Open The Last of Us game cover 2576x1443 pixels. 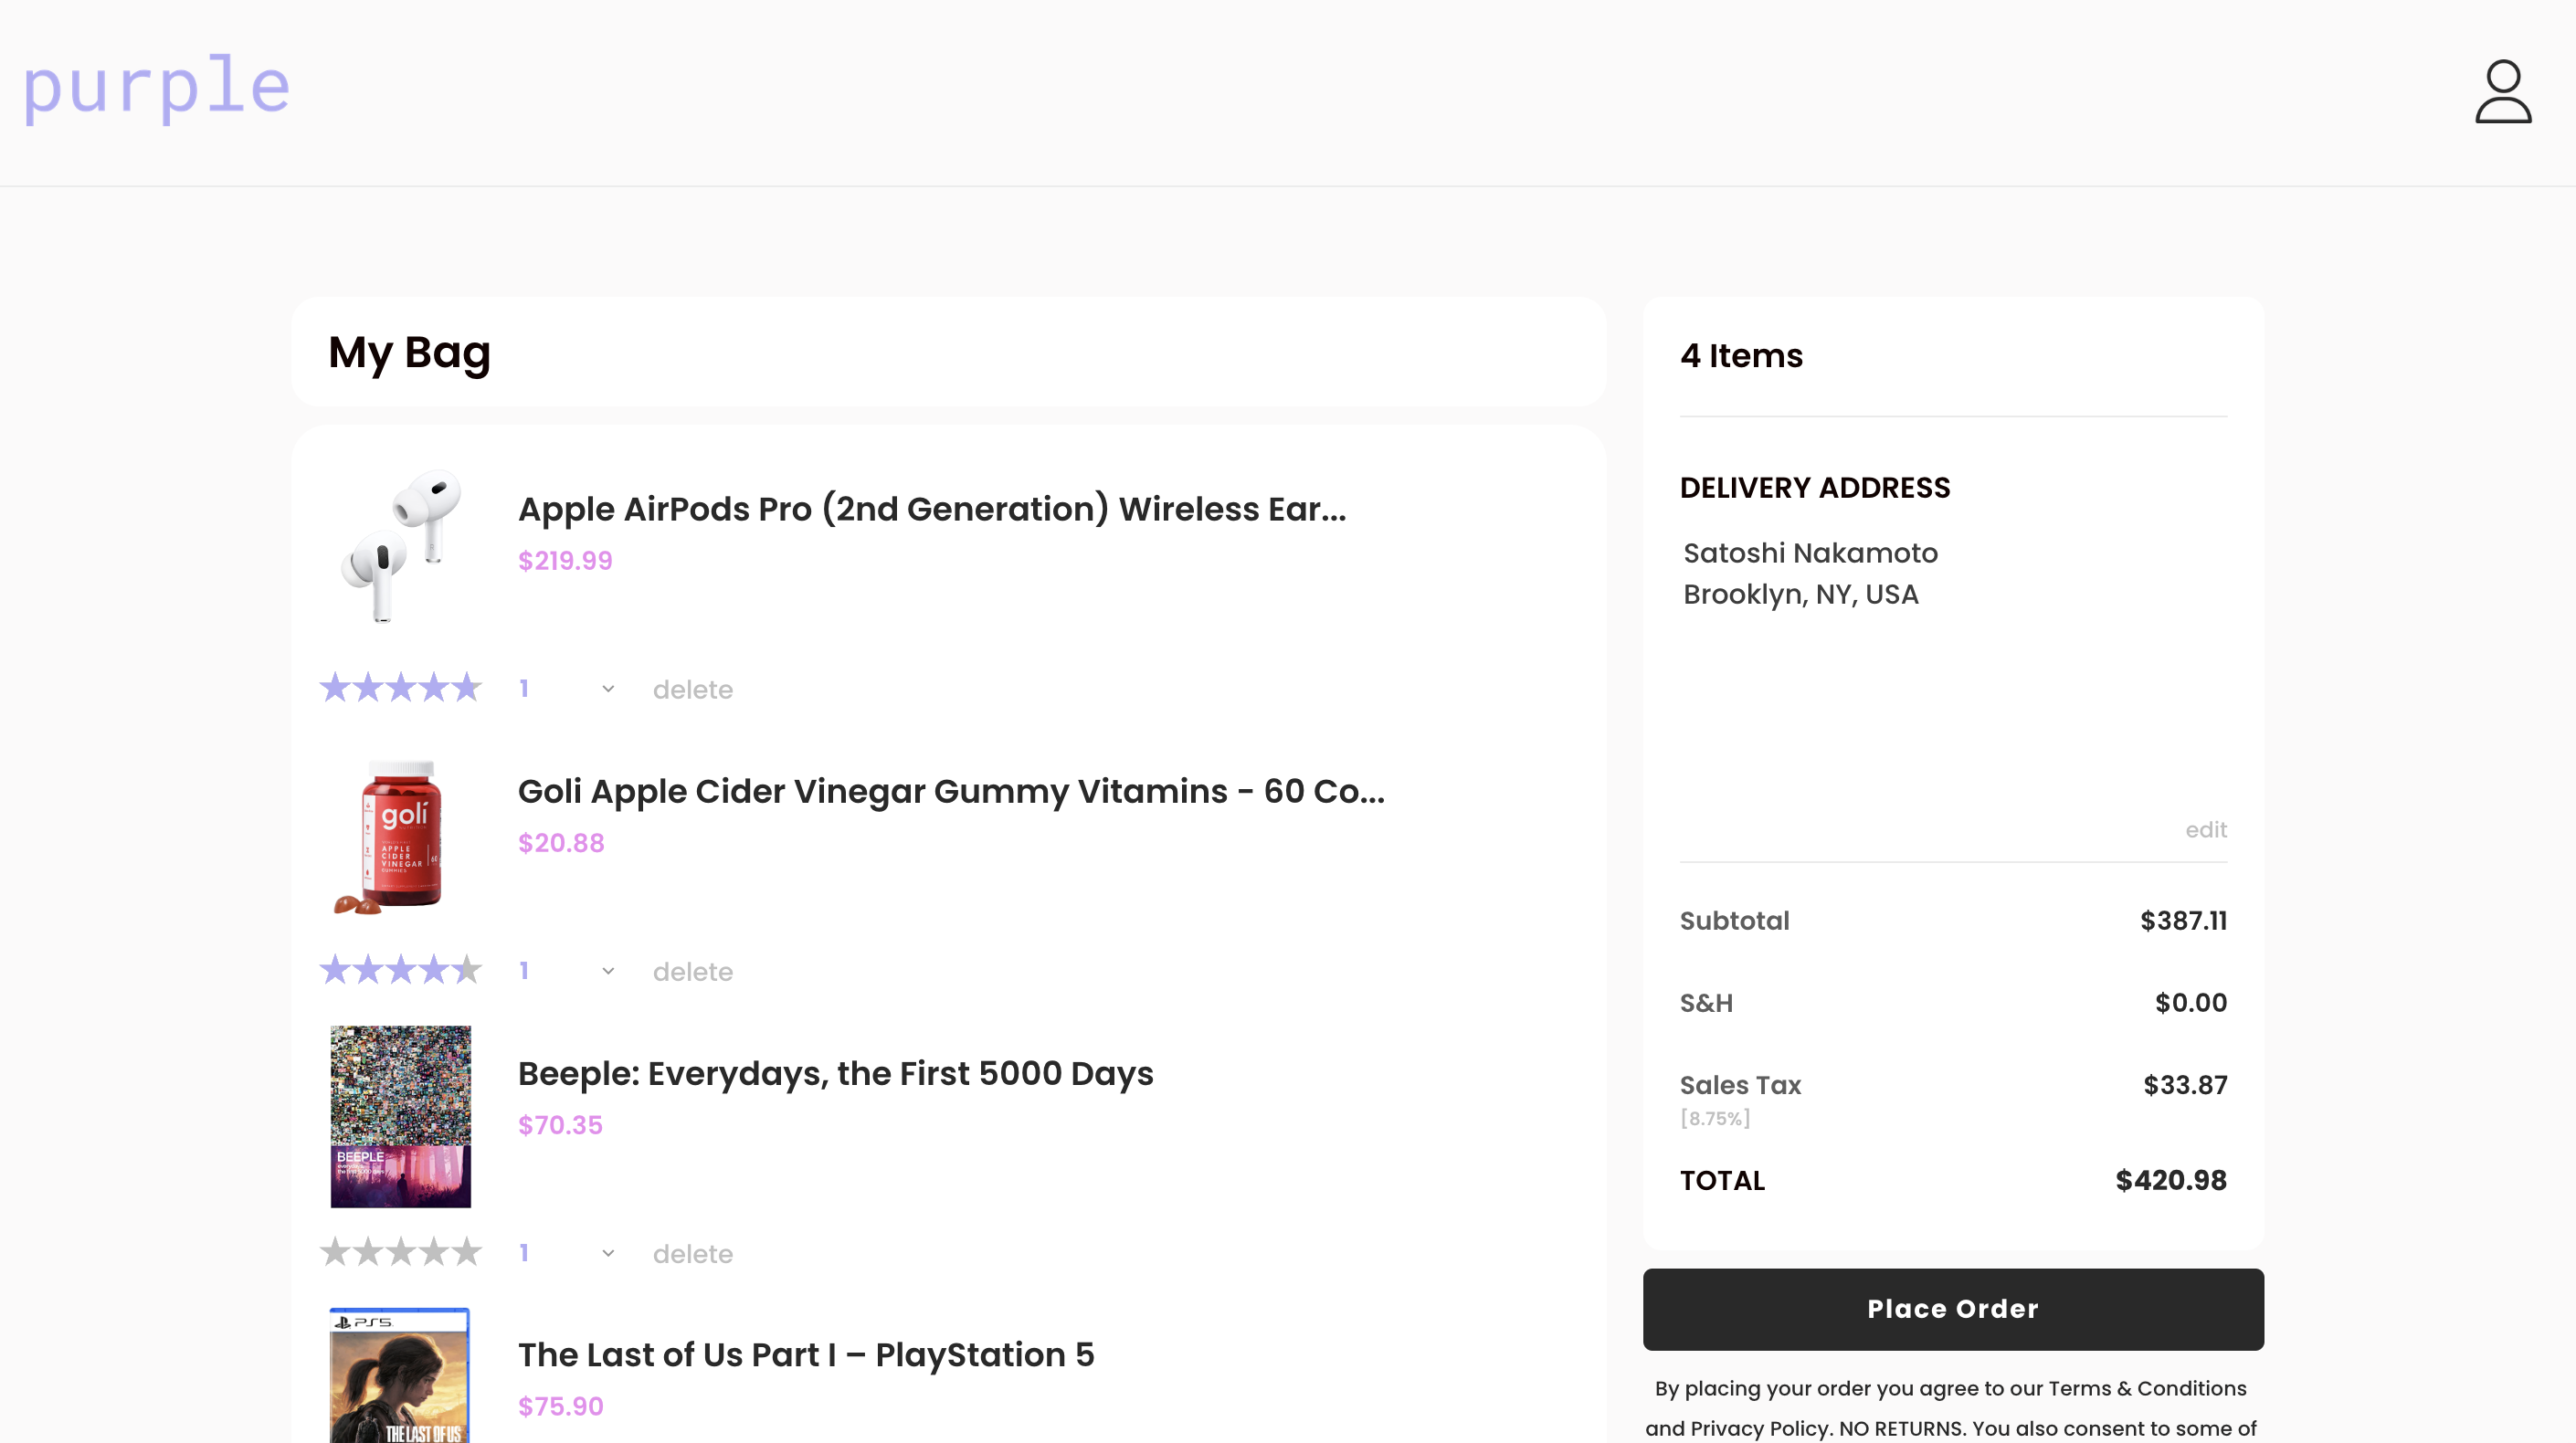click(401, 1375)
